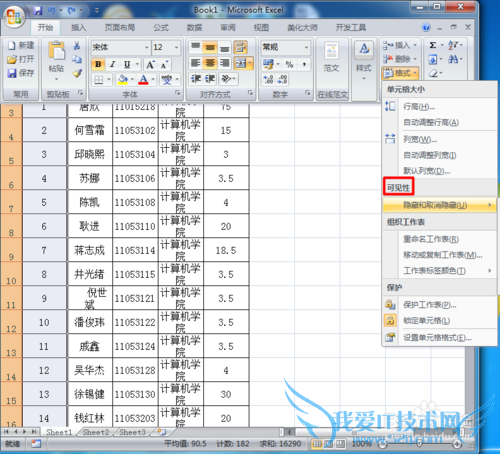
Task: Click the Office button
Action: (14, 16)
